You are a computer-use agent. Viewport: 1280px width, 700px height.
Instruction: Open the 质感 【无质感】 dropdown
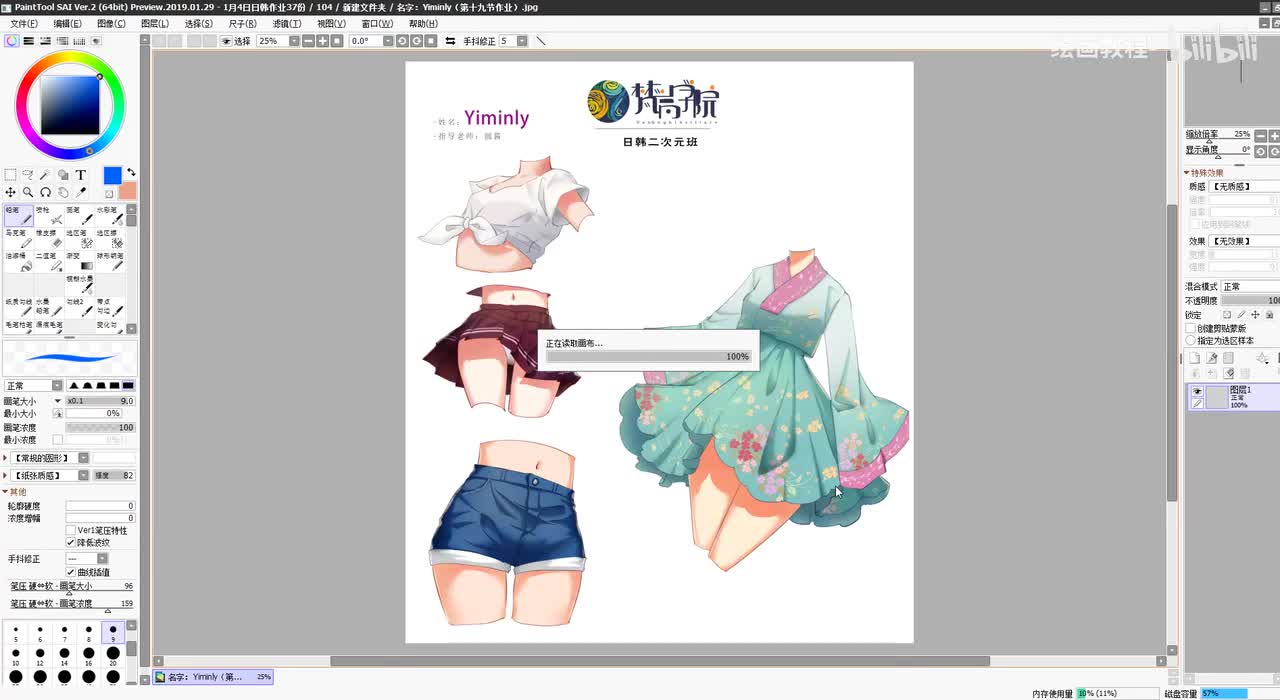pyautogui.click(x=1245, y=187)
